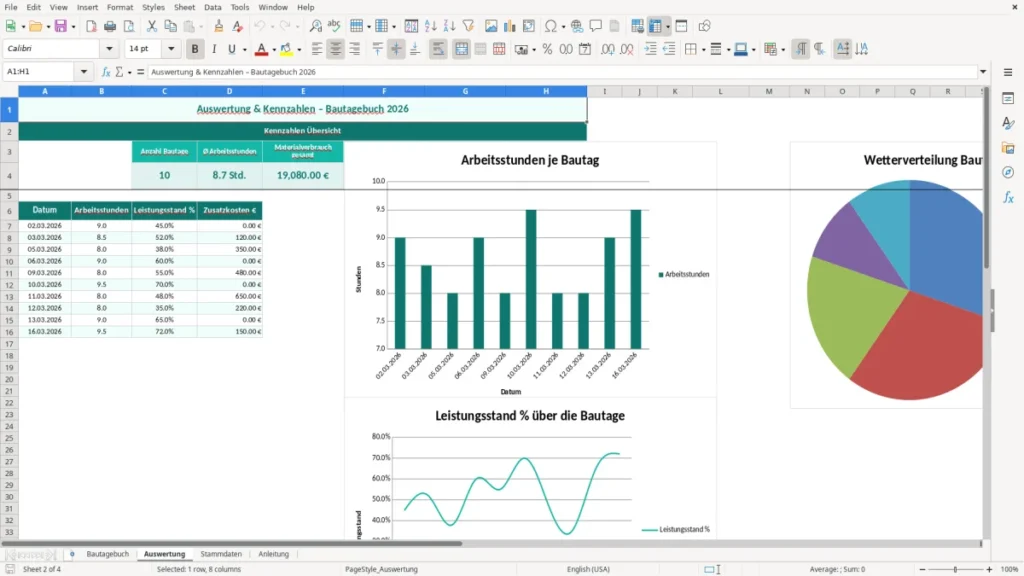The height and width of the screenshot is (576, 1024).
Task: Toggle Align Left
Action: pyautogui.click(x=317, y=49)
